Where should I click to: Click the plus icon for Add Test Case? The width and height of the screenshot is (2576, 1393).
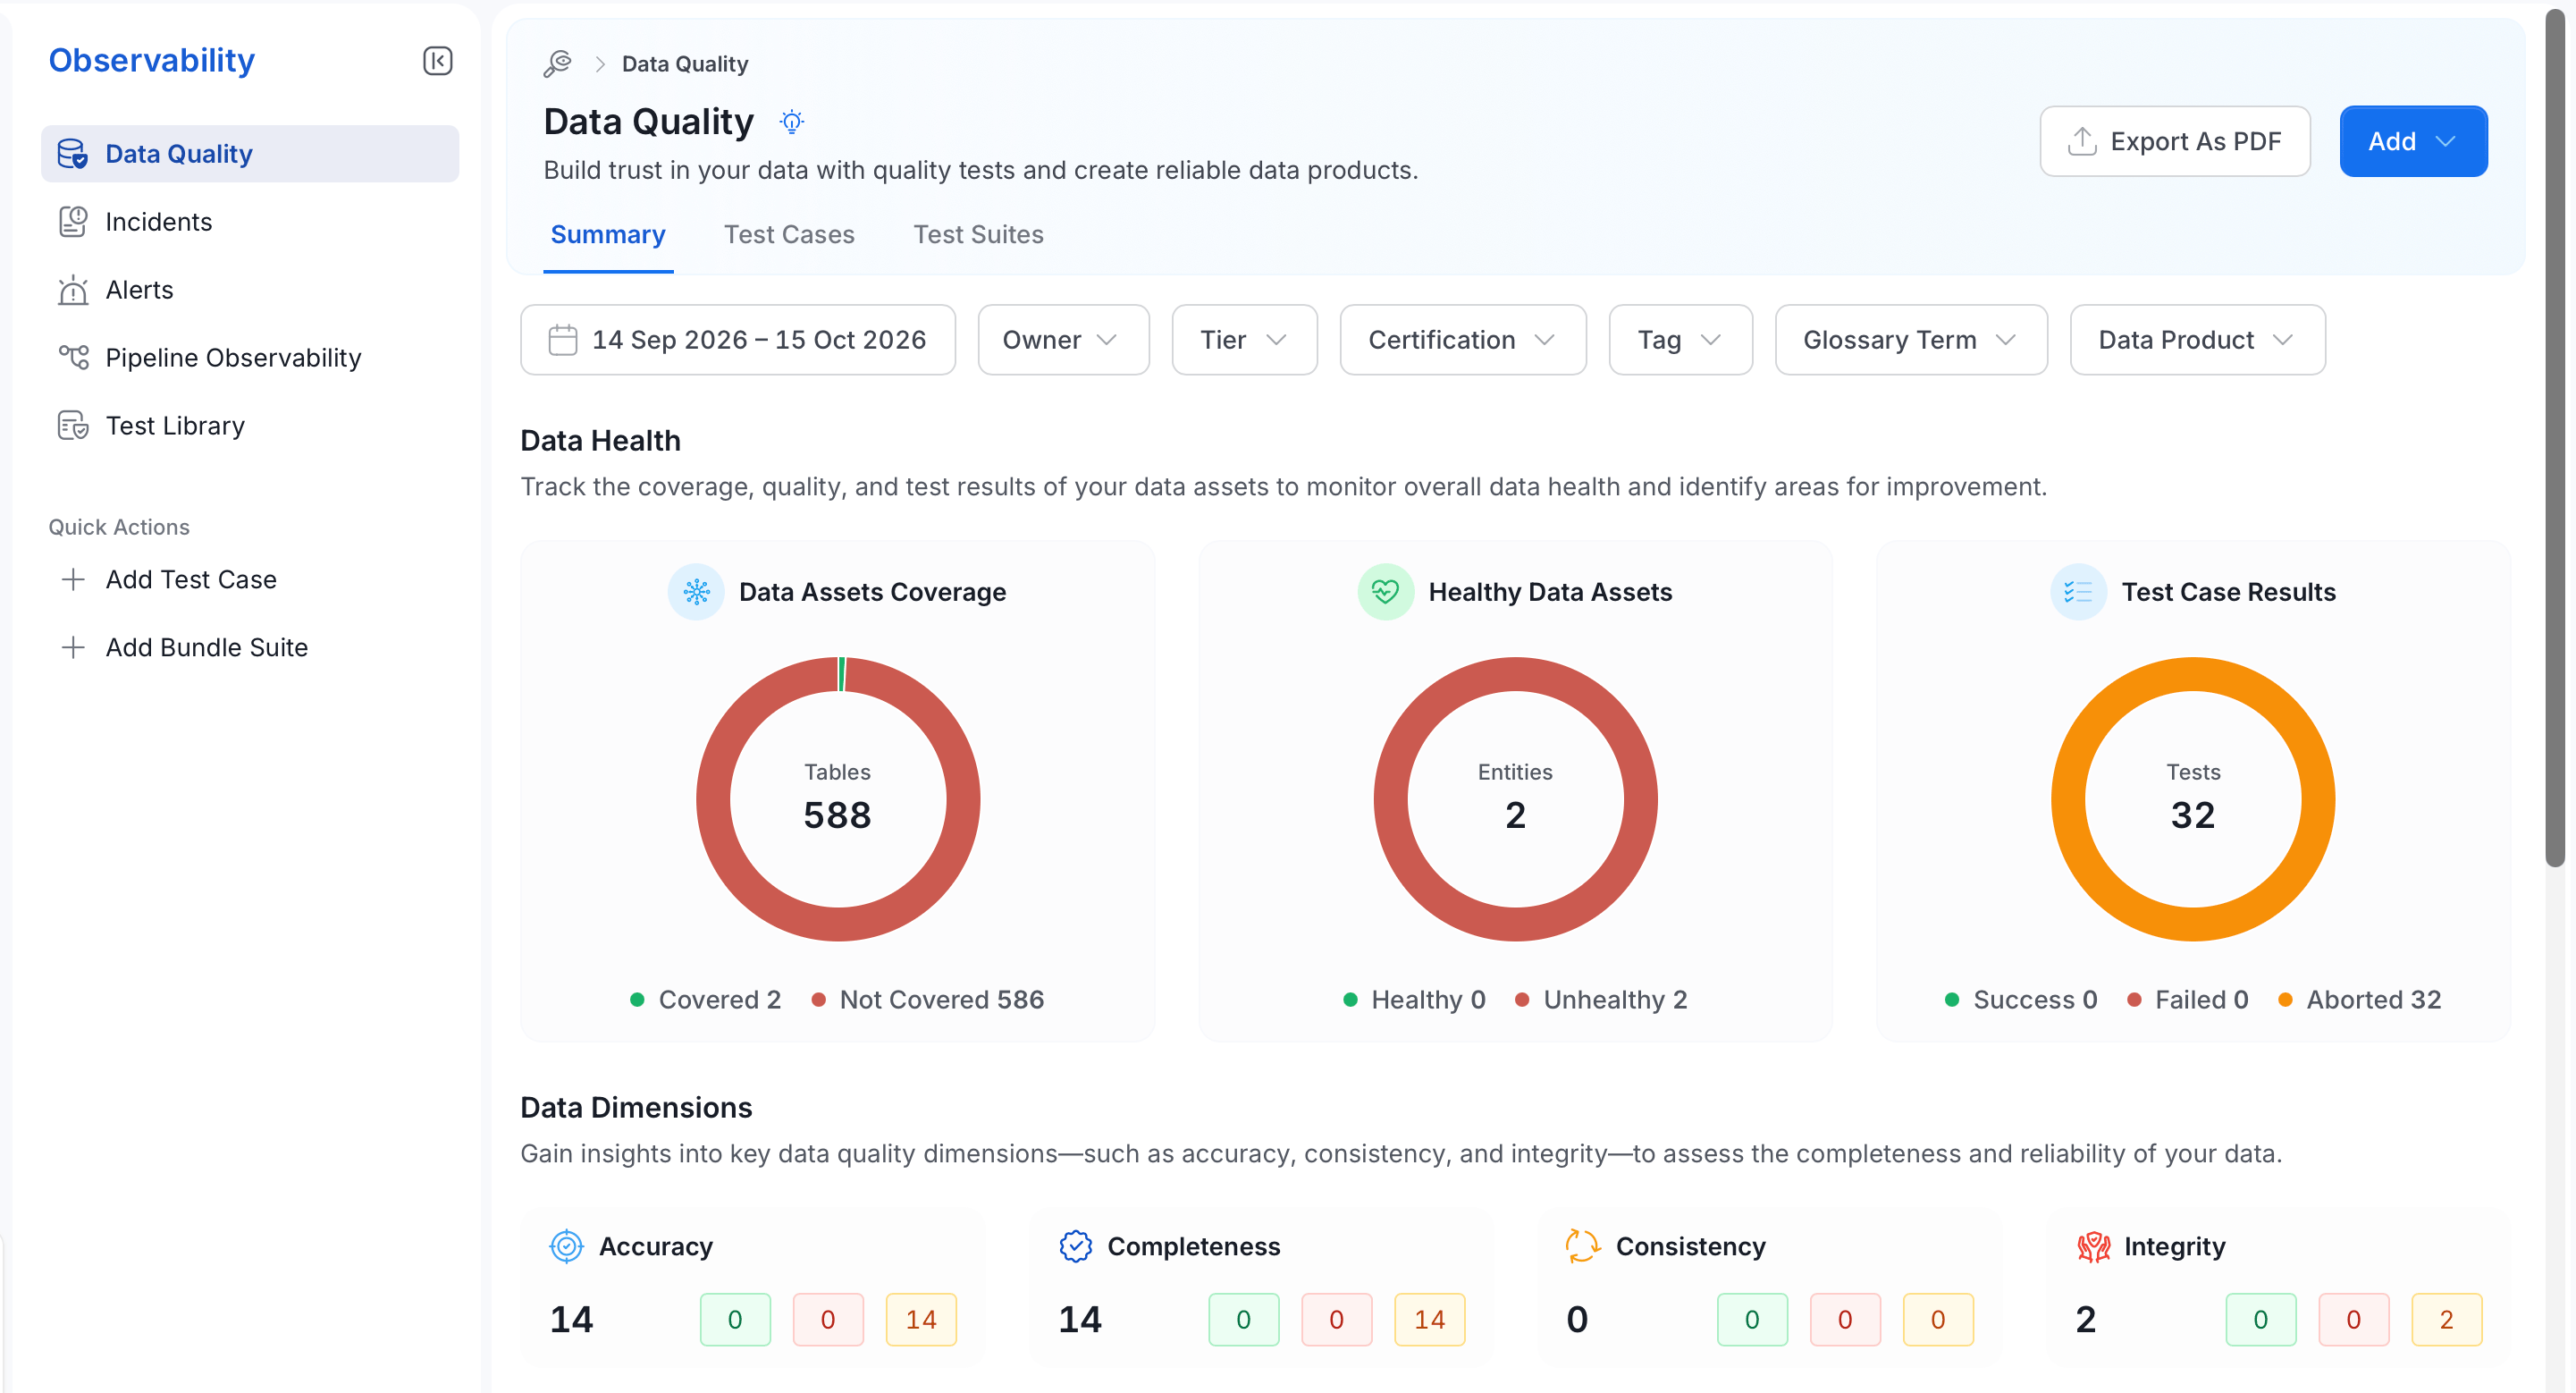point(72,580)
